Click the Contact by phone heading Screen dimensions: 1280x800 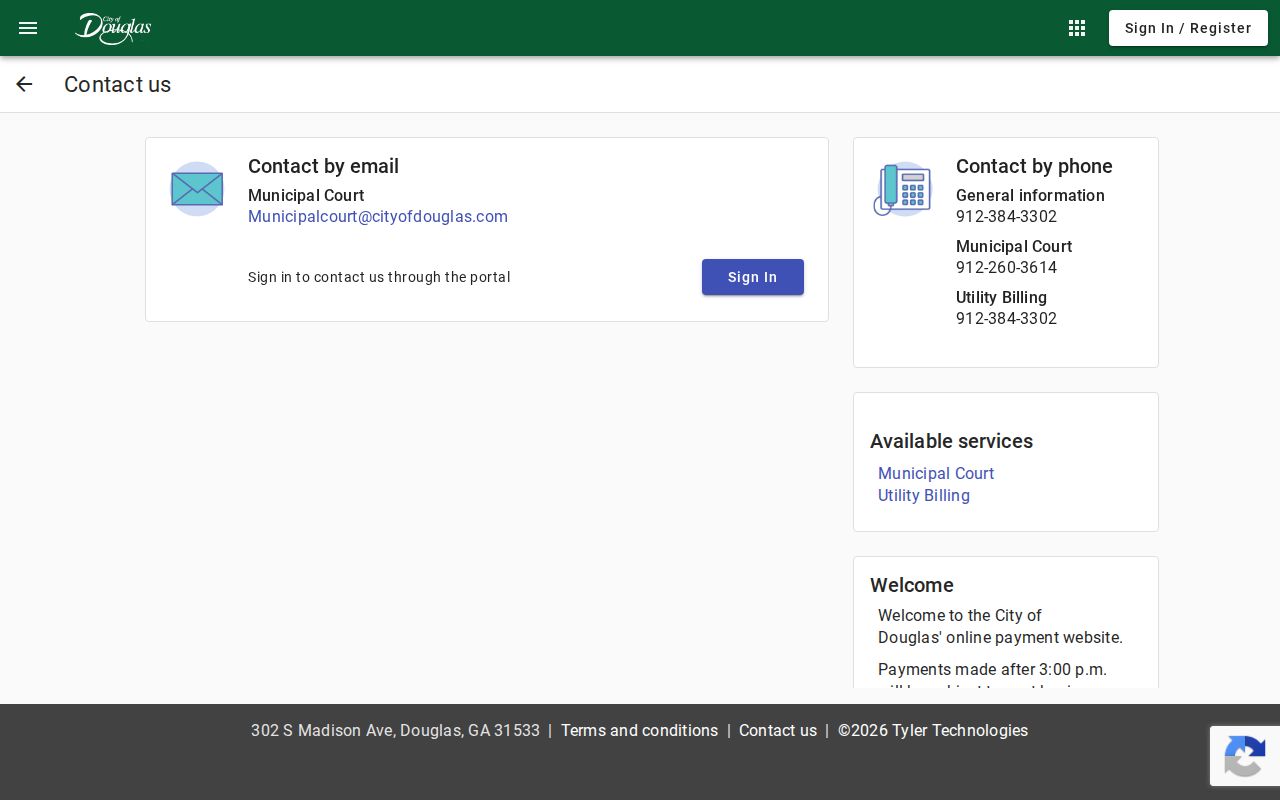click(x=1034, y=166)
